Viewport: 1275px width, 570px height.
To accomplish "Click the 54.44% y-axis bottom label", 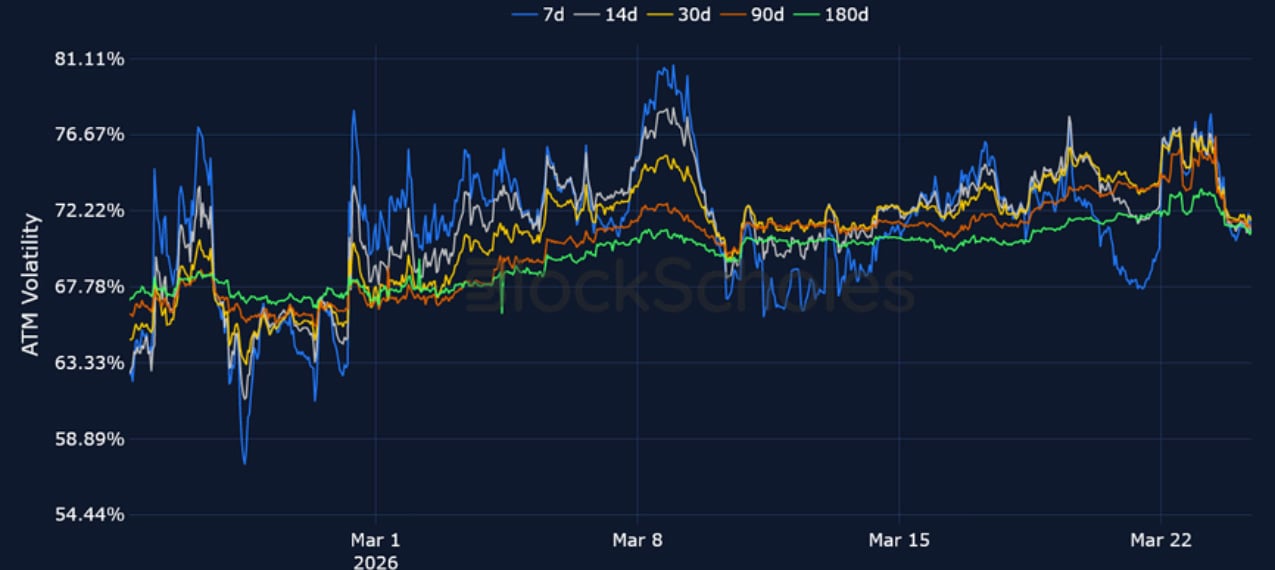I will click(89, 515).
